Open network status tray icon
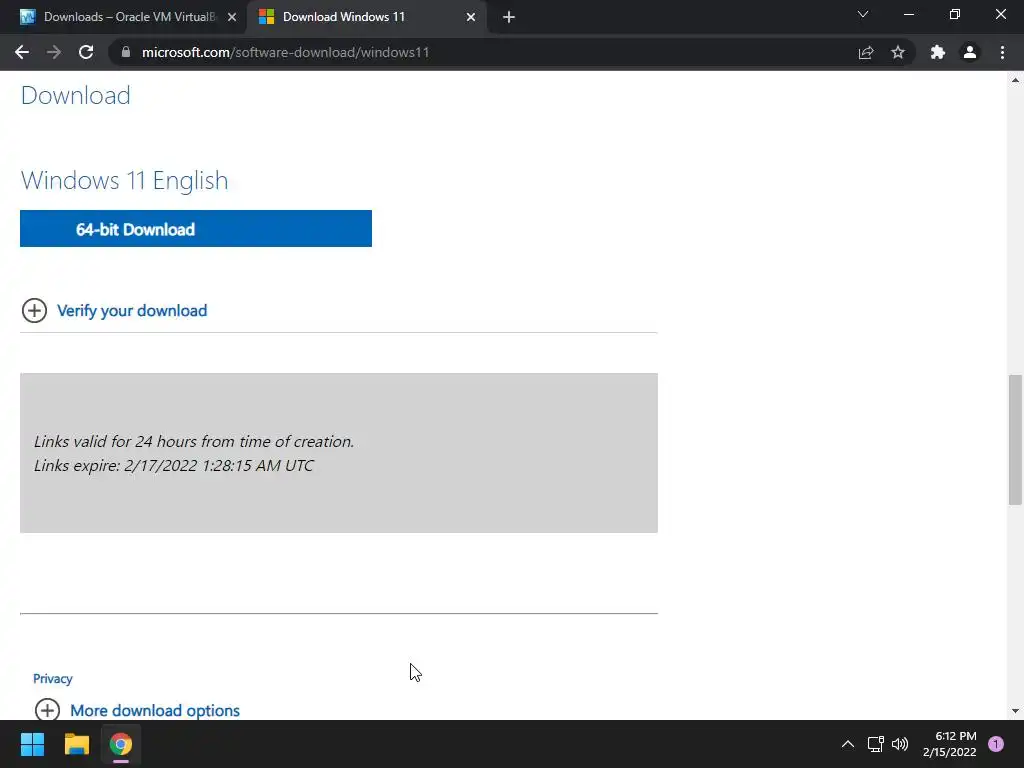Viewport: 1024px width, 768px height. point(875,744)
